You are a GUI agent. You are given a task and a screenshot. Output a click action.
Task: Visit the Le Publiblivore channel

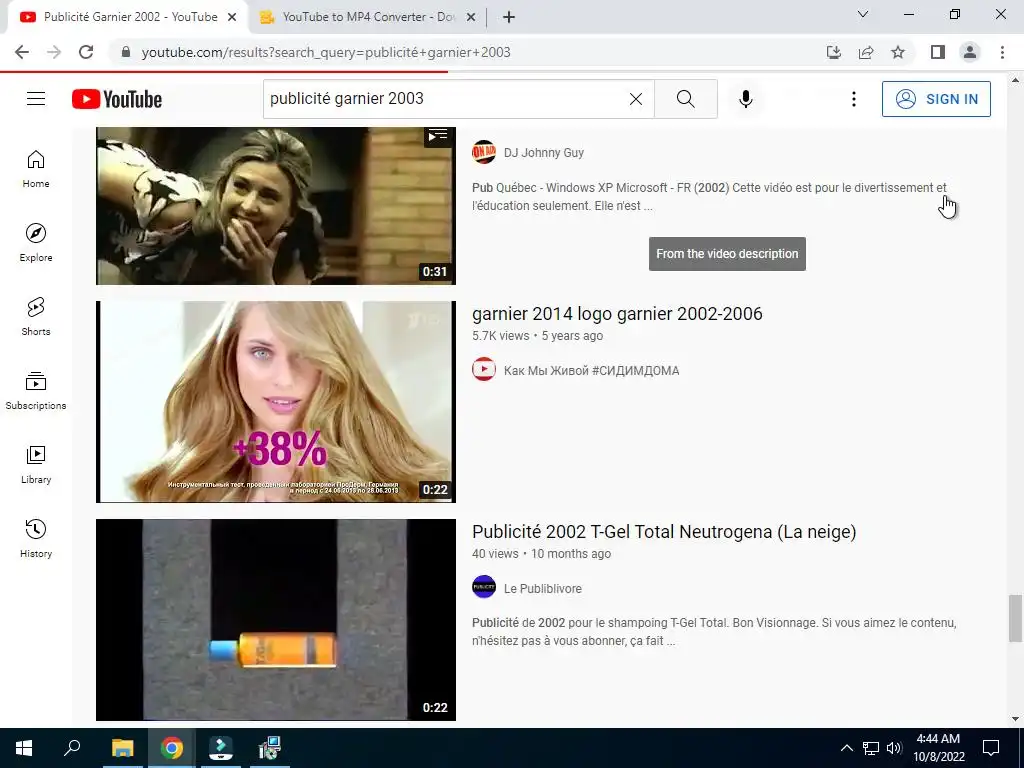coord(542,588)
